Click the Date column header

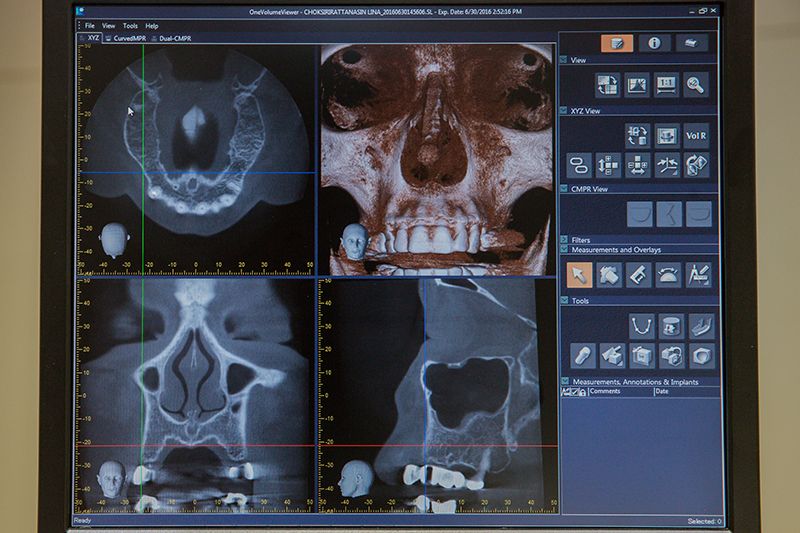(x=687, y=392)
